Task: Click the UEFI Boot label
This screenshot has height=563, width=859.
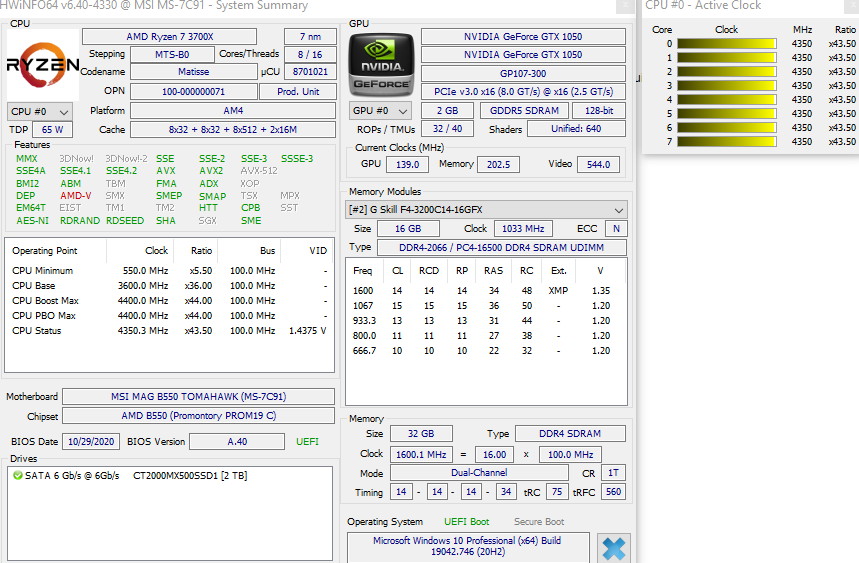Action: click(x=467, y=522)
